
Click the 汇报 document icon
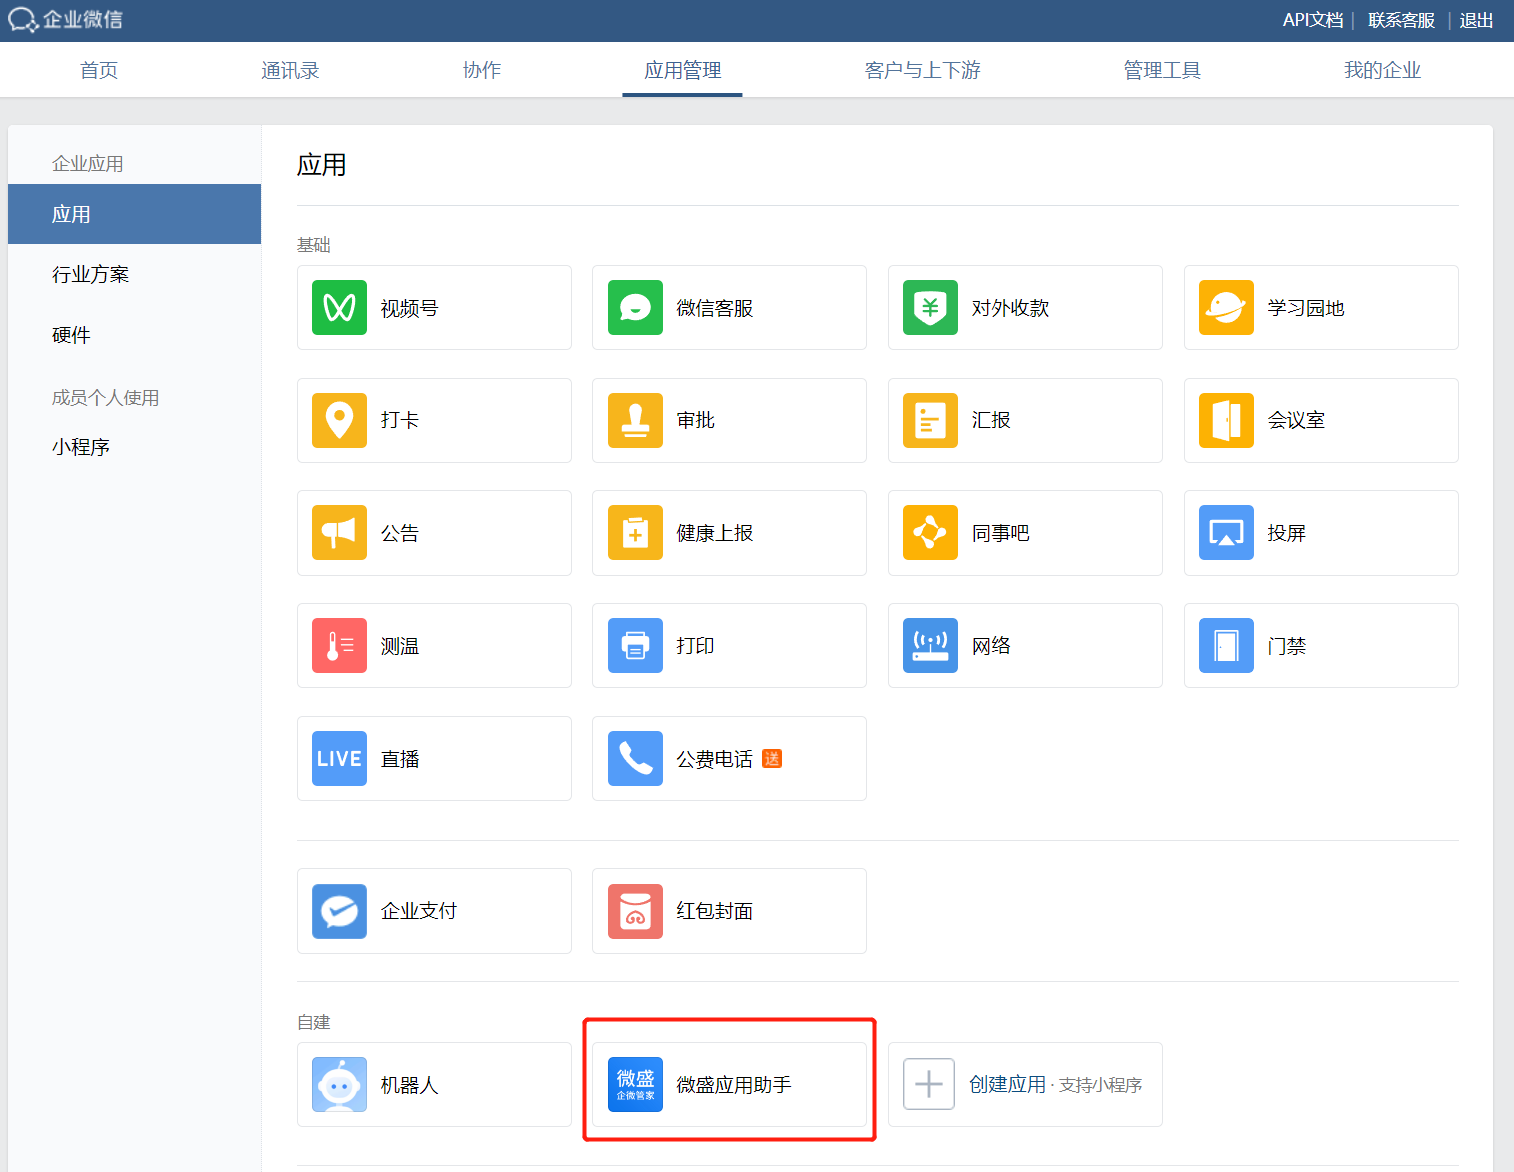click(930, 420)
